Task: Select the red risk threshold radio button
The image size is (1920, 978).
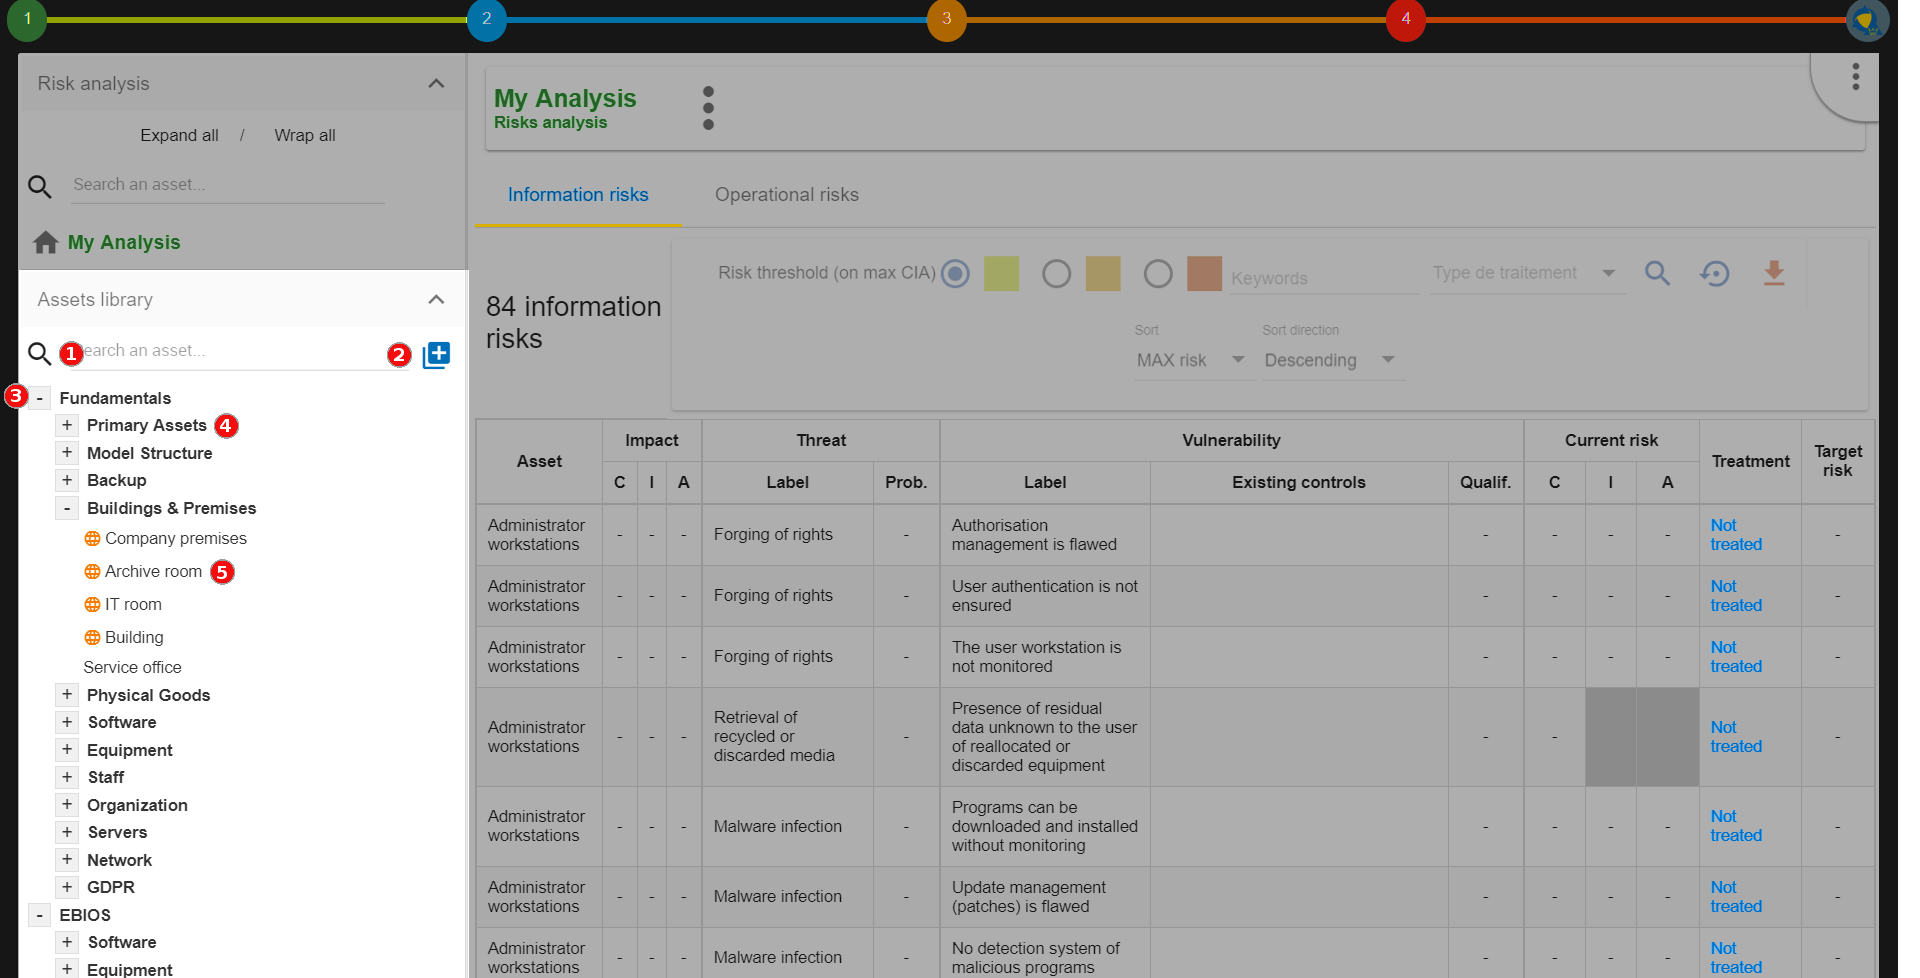Action: point(1157,273)
